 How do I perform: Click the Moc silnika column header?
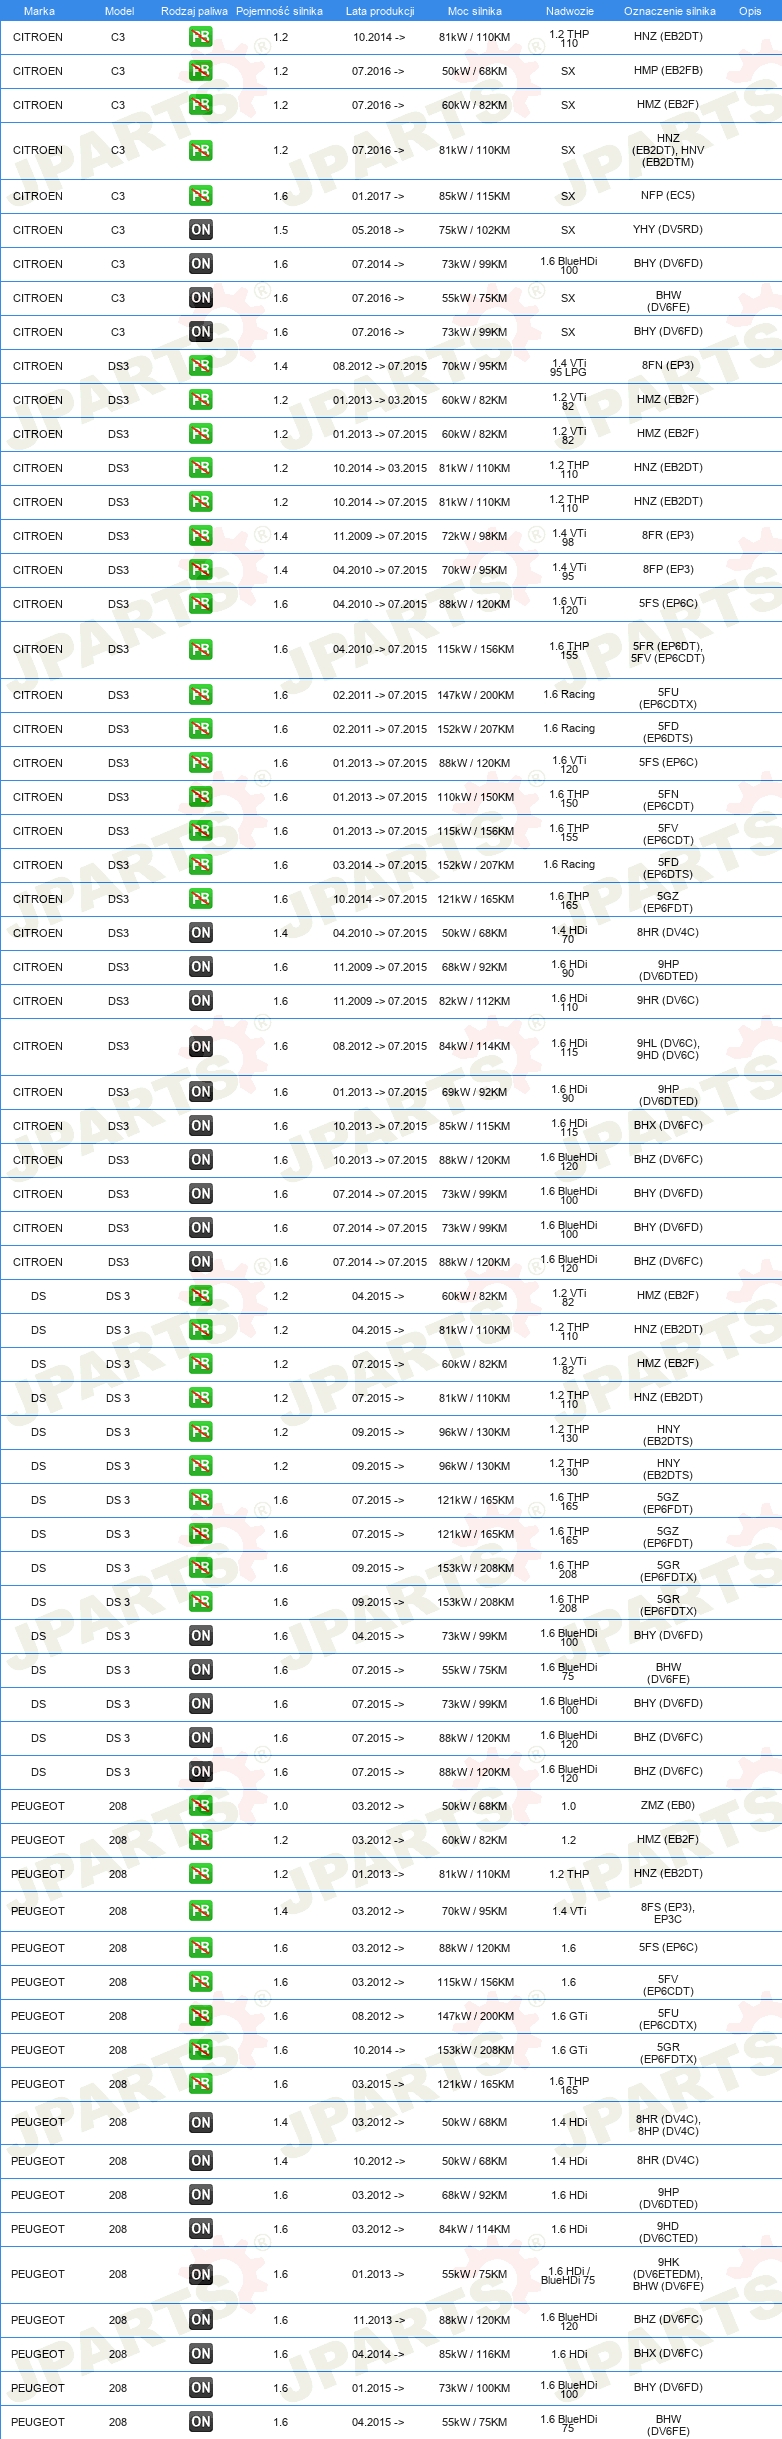pos(475,11)
